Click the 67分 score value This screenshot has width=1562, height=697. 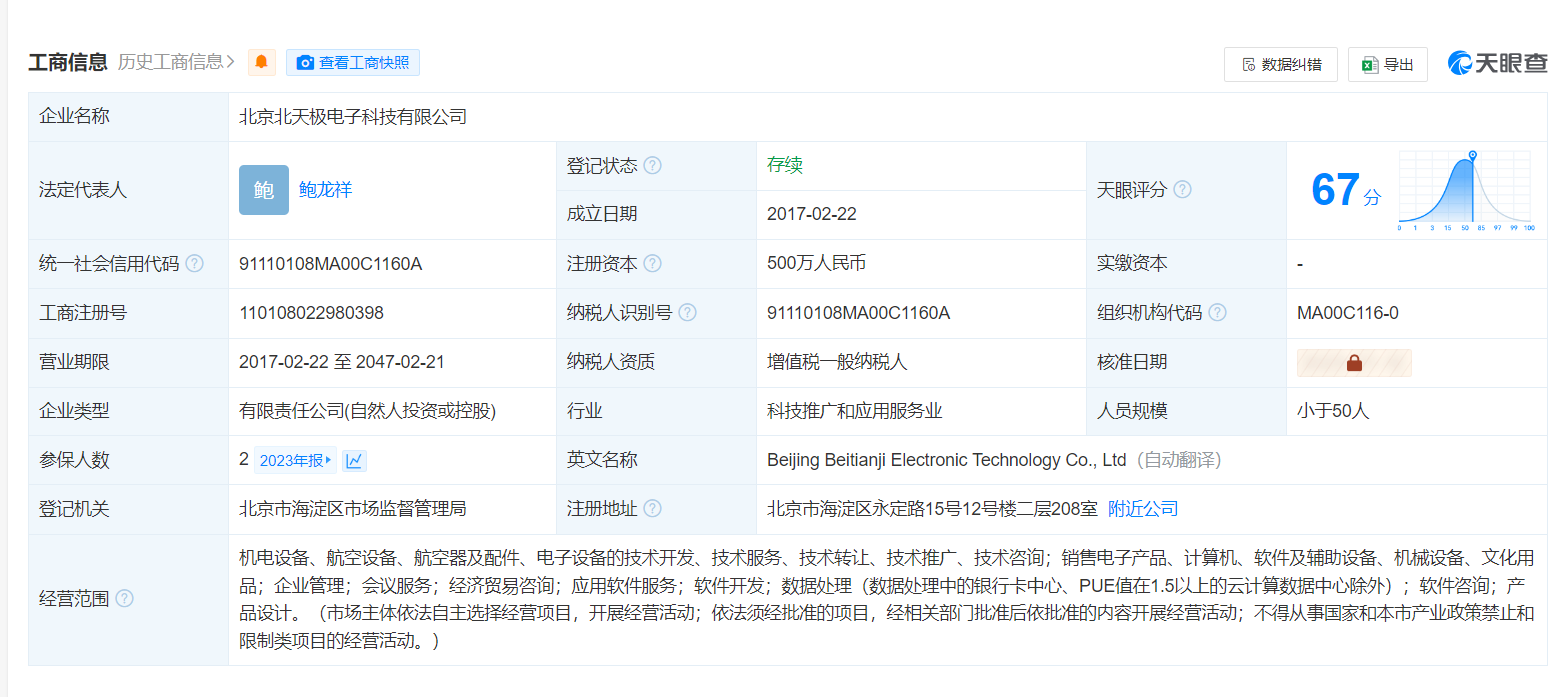click(x=1346, y=190)
